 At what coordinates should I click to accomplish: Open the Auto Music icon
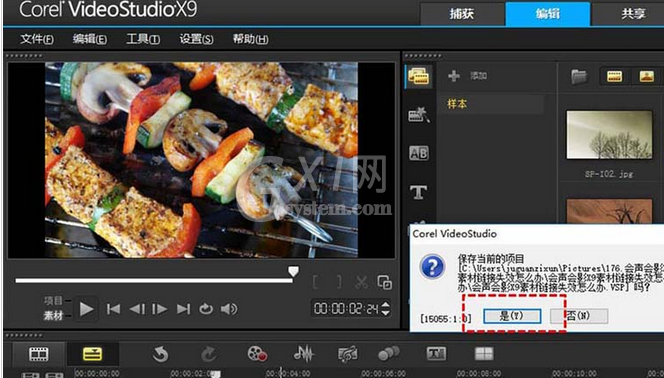(x=348, y=354)
